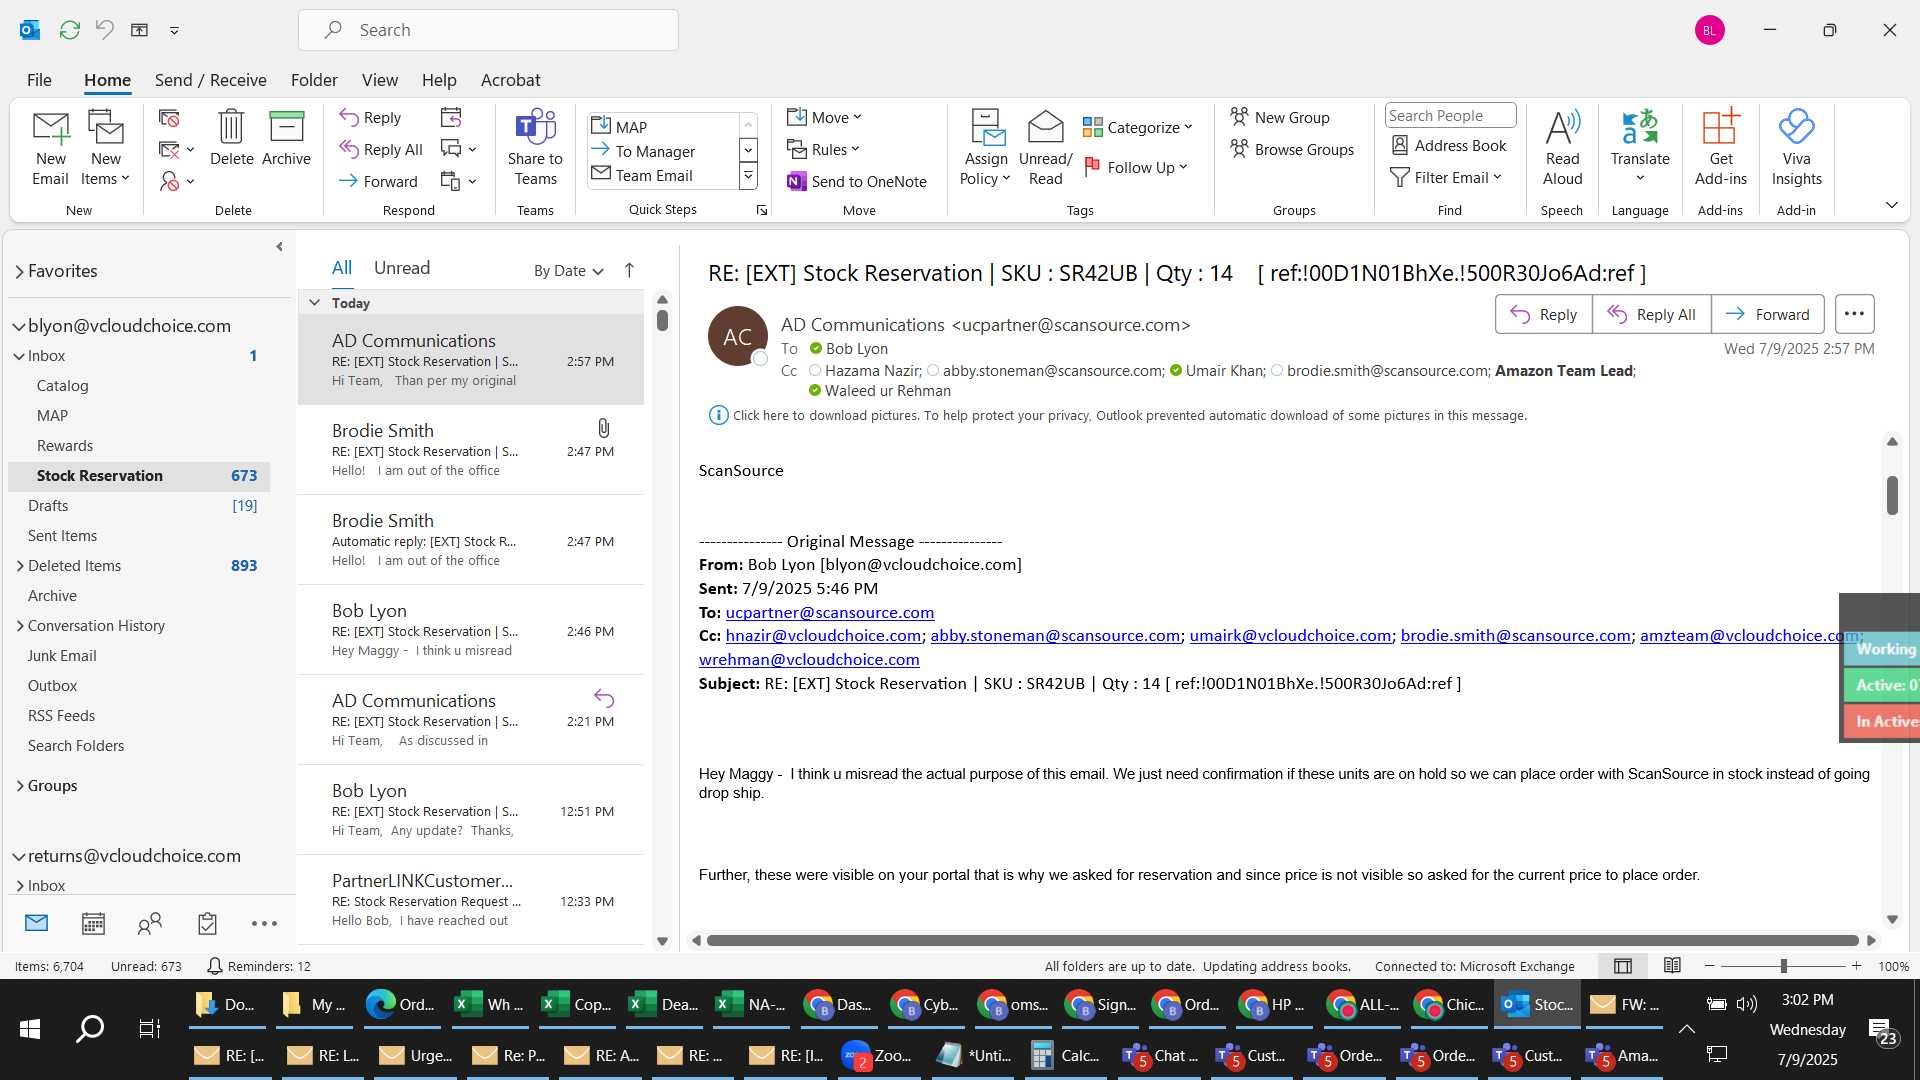
Task: Select the Stock Reservation folder
Action: [x=139, y=476]
